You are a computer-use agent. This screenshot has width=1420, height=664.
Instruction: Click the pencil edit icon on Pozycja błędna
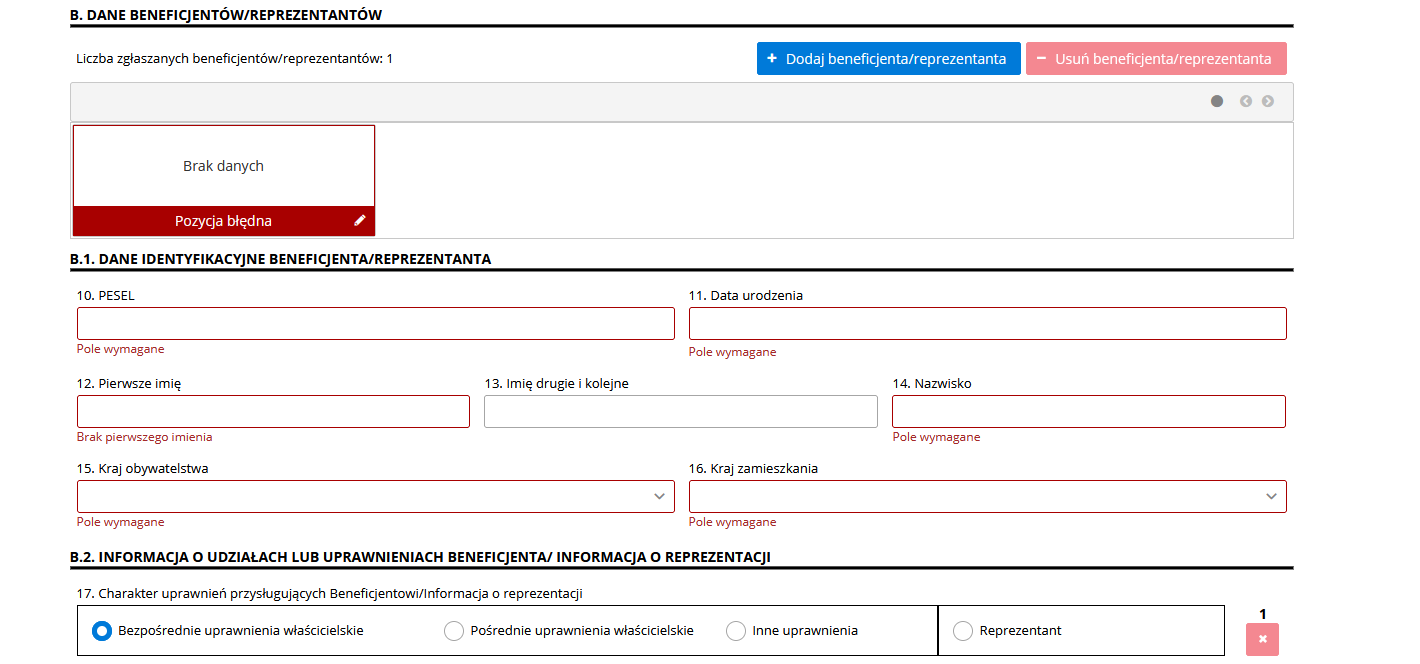click(x=360, y=220)
